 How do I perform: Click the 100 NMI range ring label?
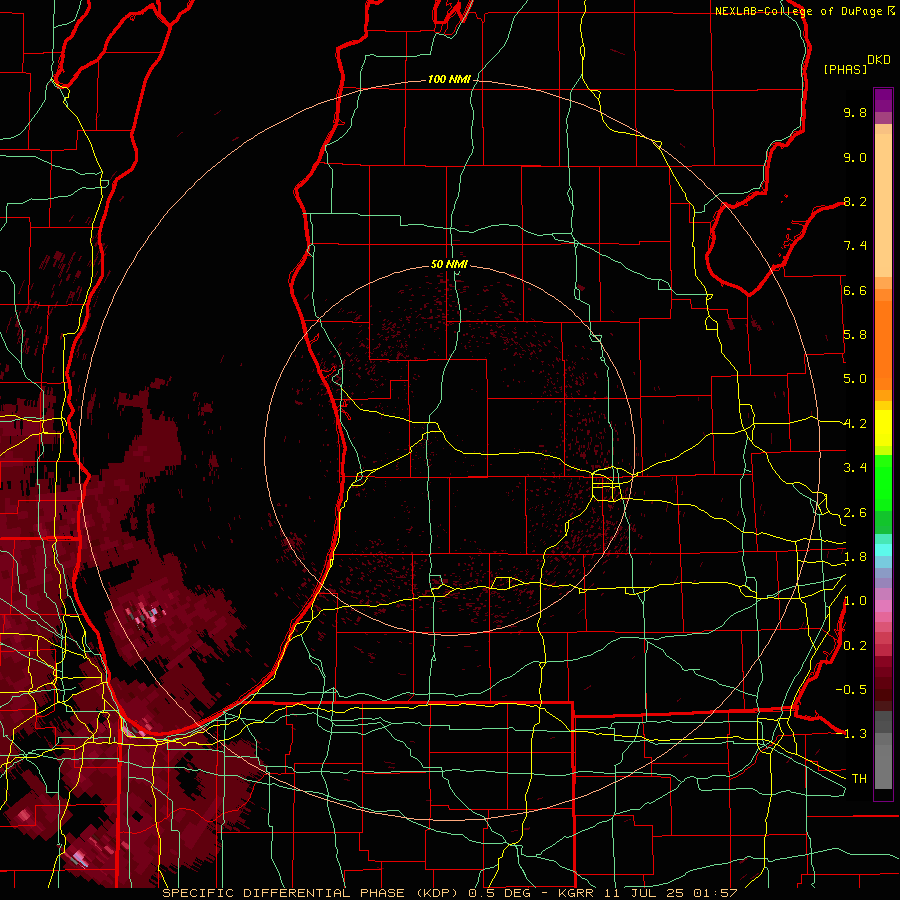point(449,79)
